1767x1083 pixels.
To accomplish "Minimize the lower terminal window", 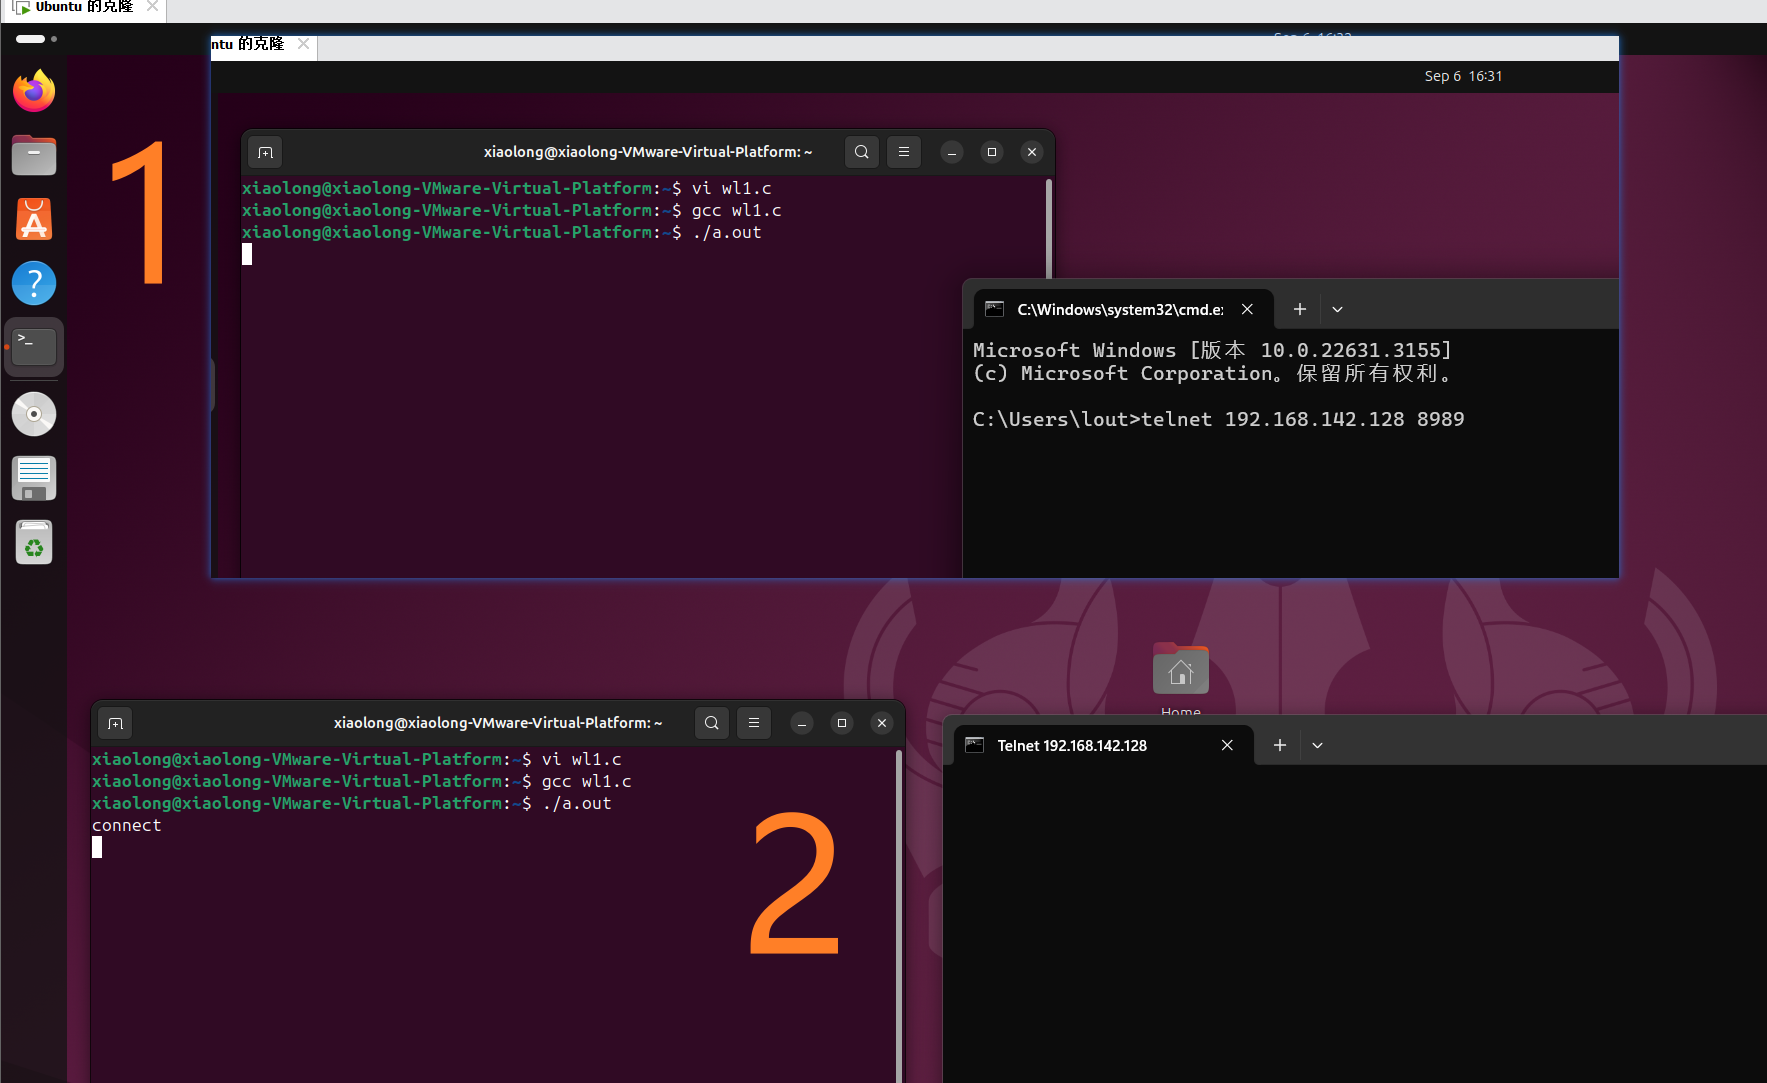I will (x=802, y=723).
